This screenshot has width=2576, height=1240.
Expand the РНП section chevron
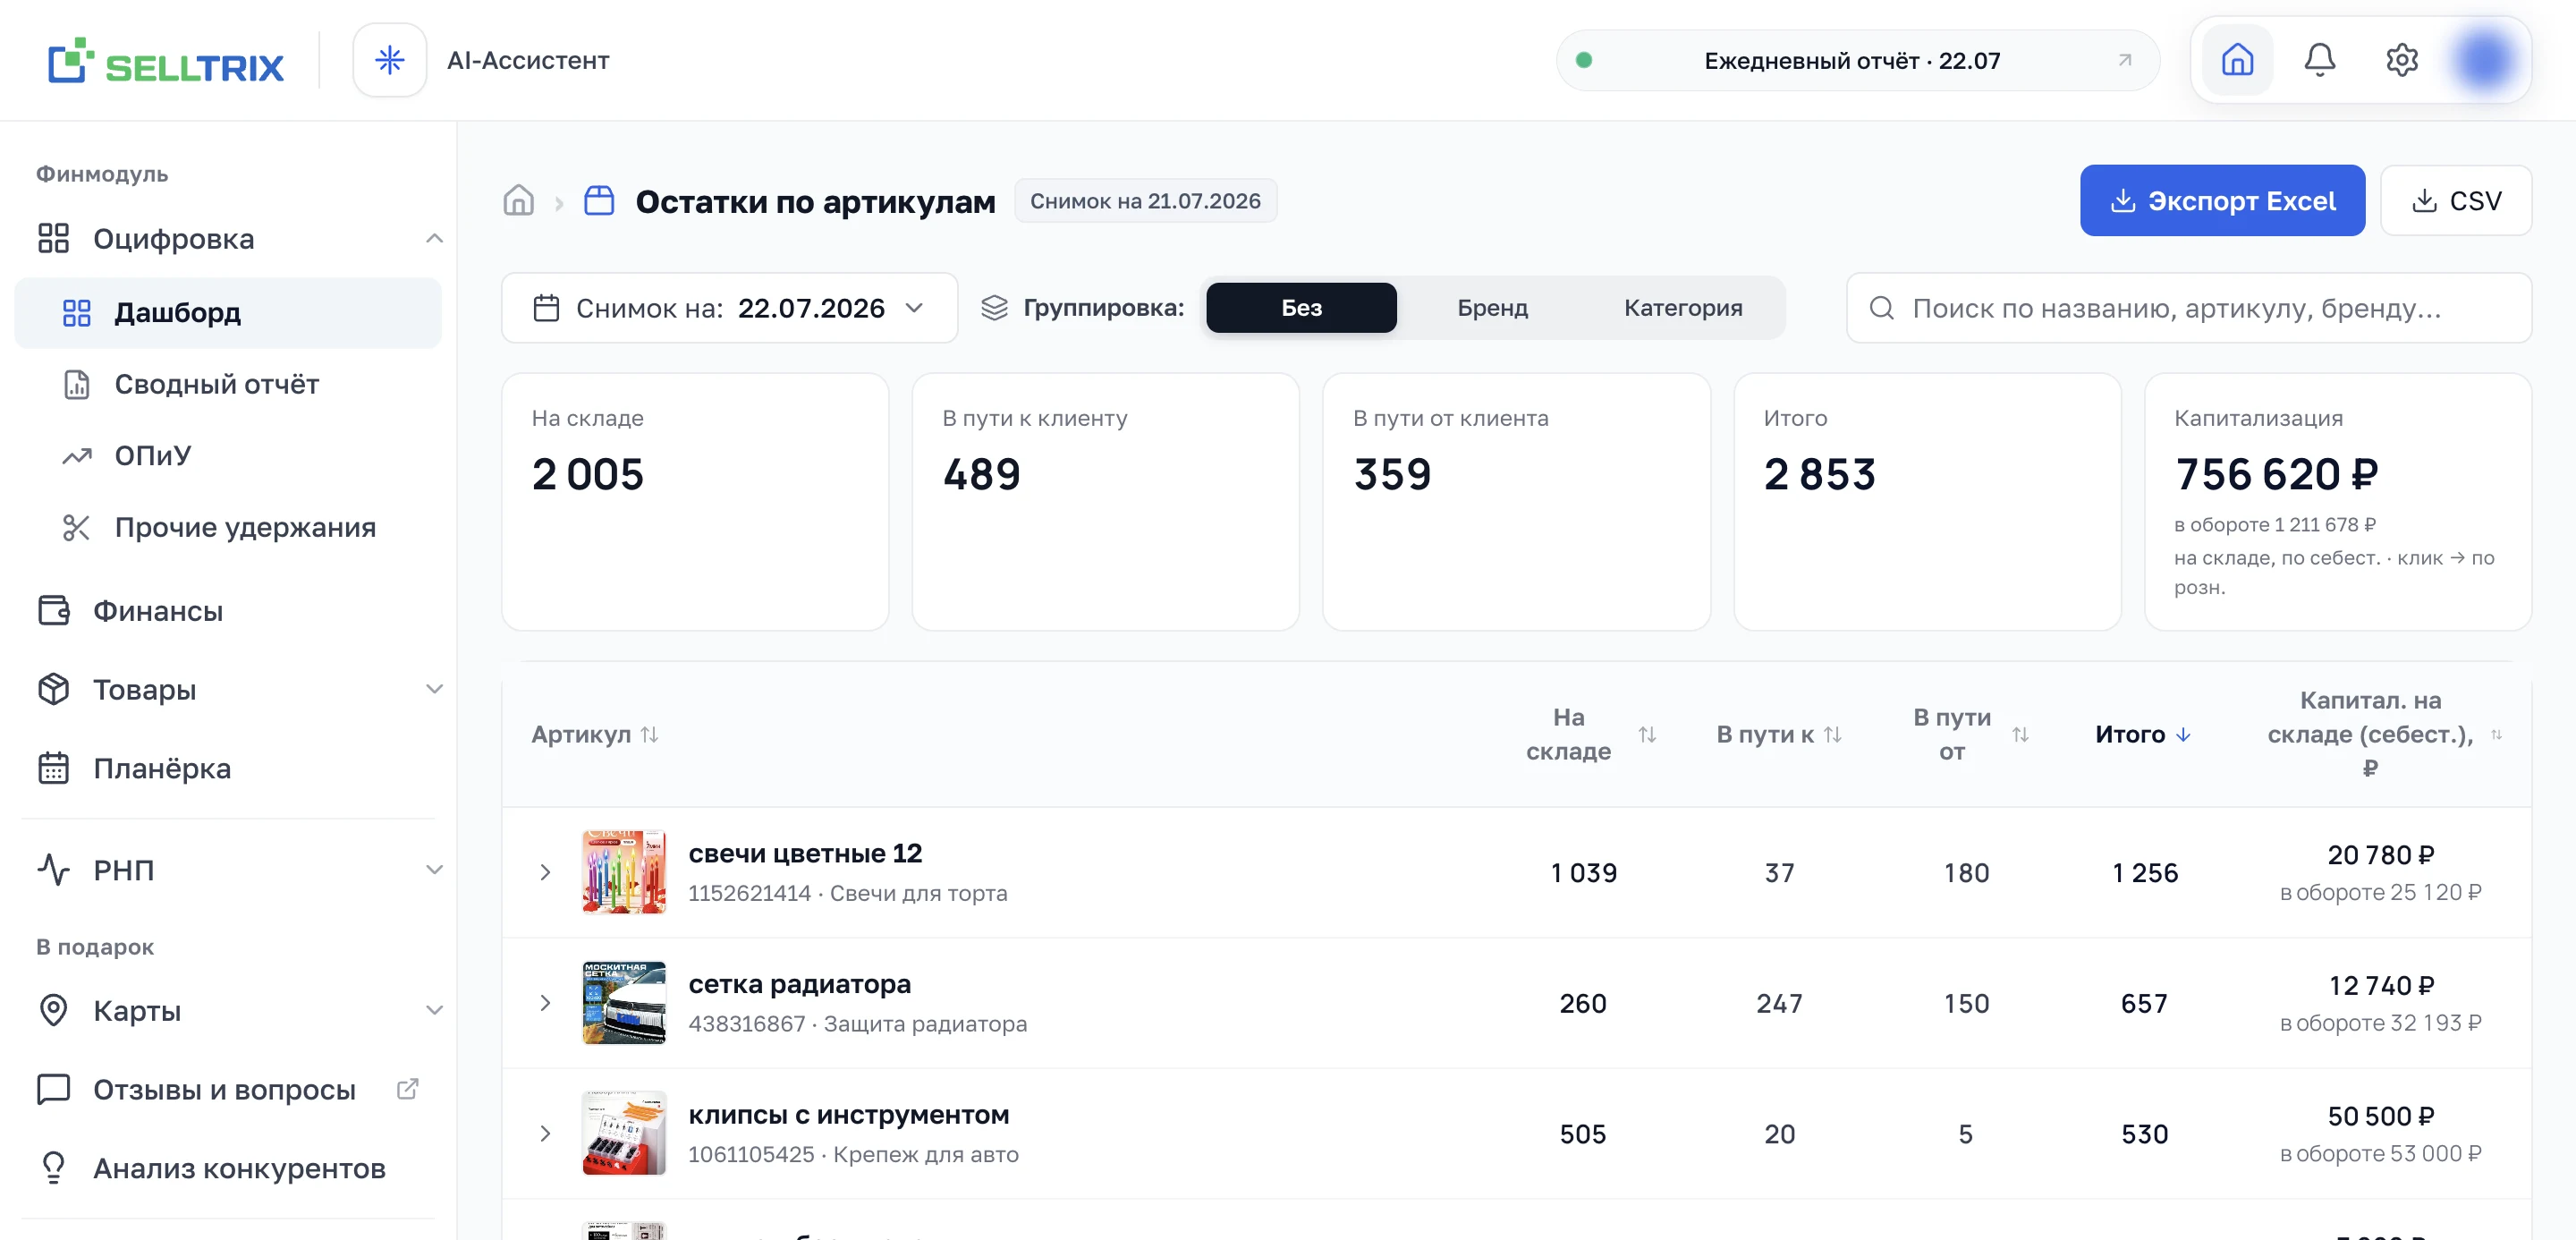(434, 869)
